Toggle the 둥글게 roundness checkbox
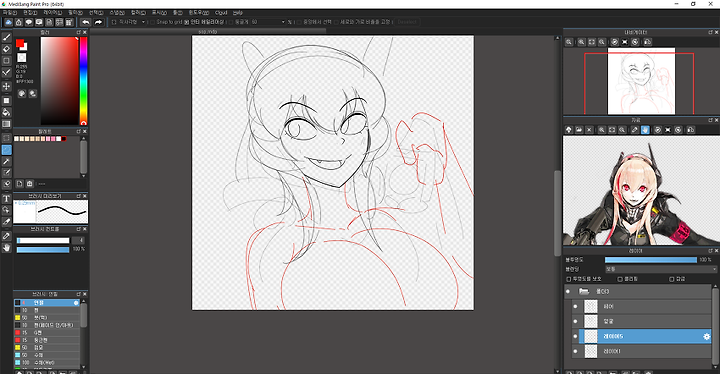The image size is (720, 374). click(231, 22)
